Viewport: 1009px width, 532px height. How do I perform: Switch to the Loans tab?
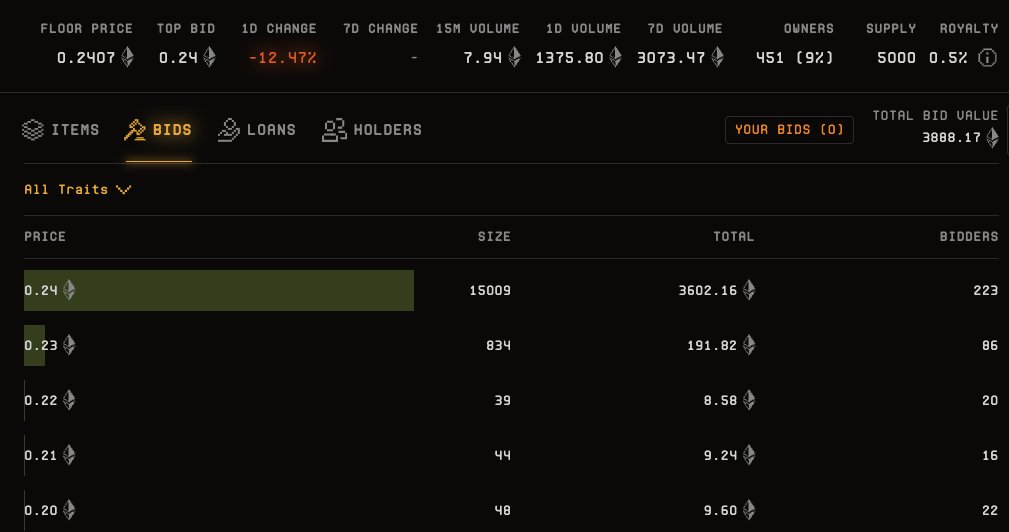(257, 130)
